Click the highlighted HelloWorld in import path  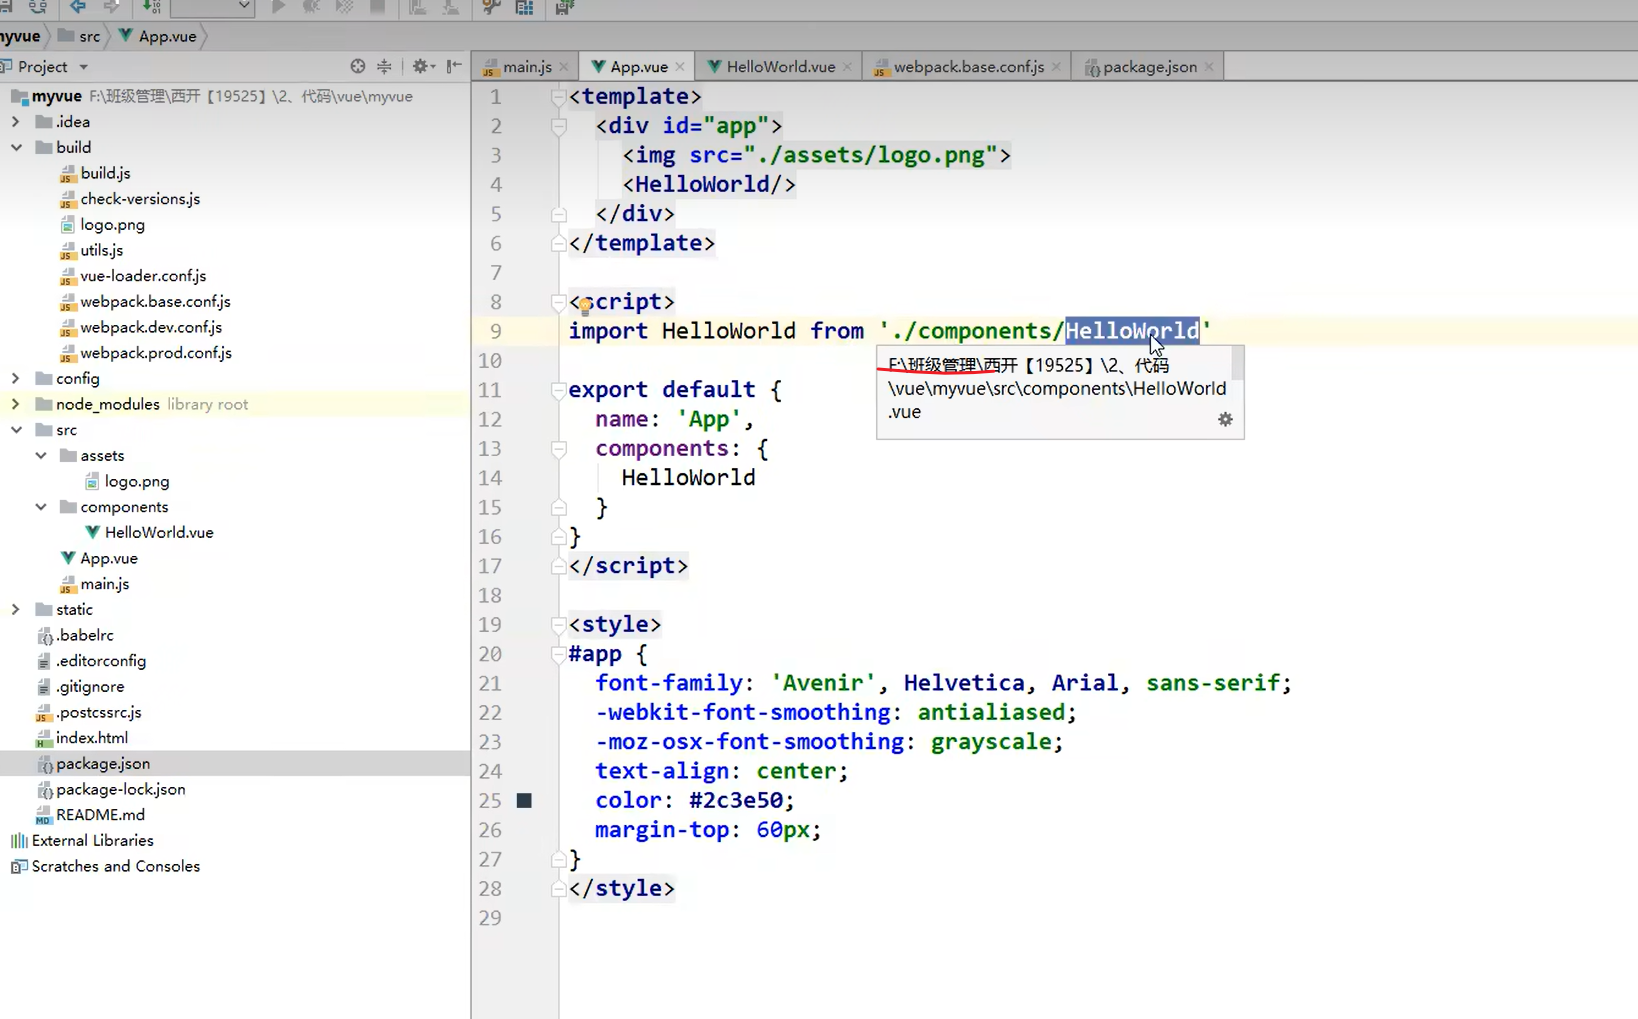tap(1132, 331)
